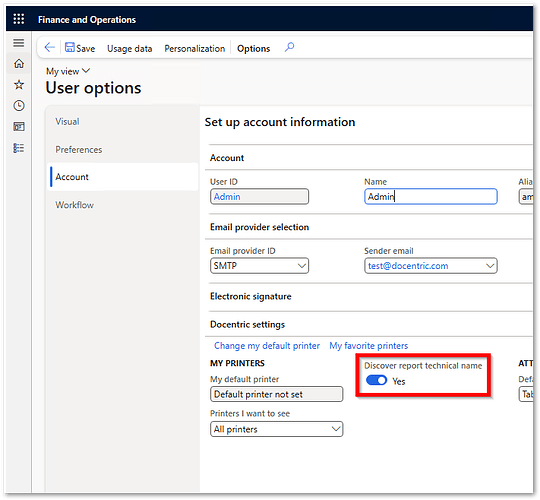Switch to the Preferences tab
The width and height of the screenshot is (540, 500).
pos(79,149)
